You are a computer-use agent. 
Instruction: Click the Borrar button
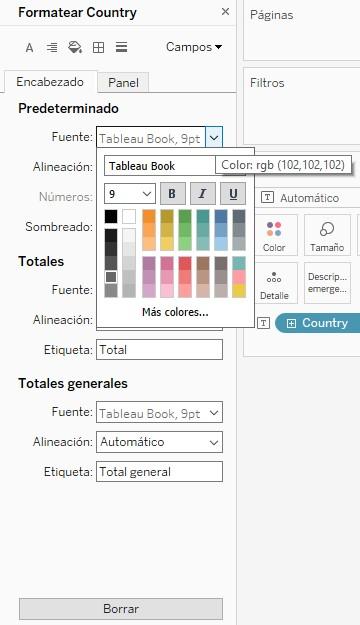click(121, 609)
